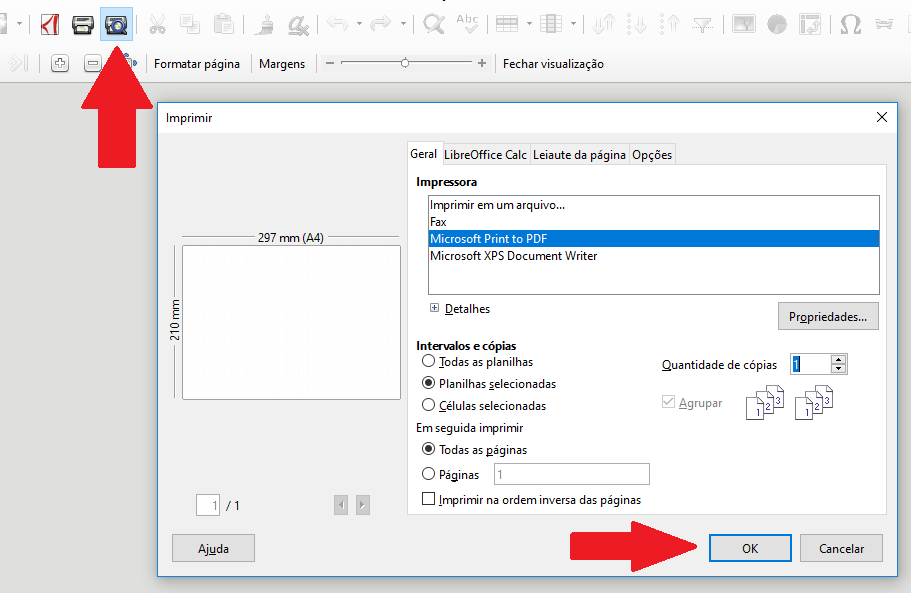Open the Redo dropdown arrow
Screen dimensions: 911x593
pyautogui.click(x=403, y=24)
